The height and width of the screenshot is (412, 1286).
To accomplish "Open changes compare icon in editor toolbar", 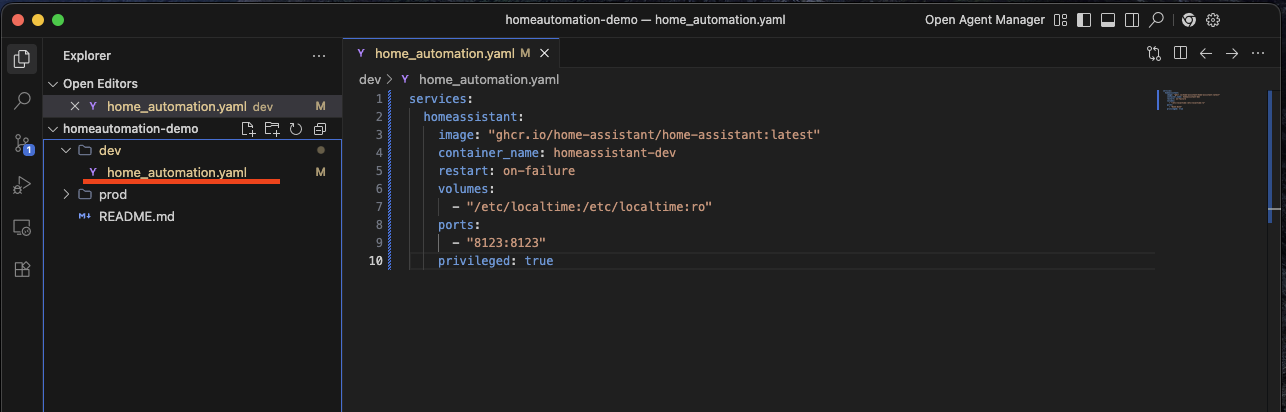I will 1154,53.
